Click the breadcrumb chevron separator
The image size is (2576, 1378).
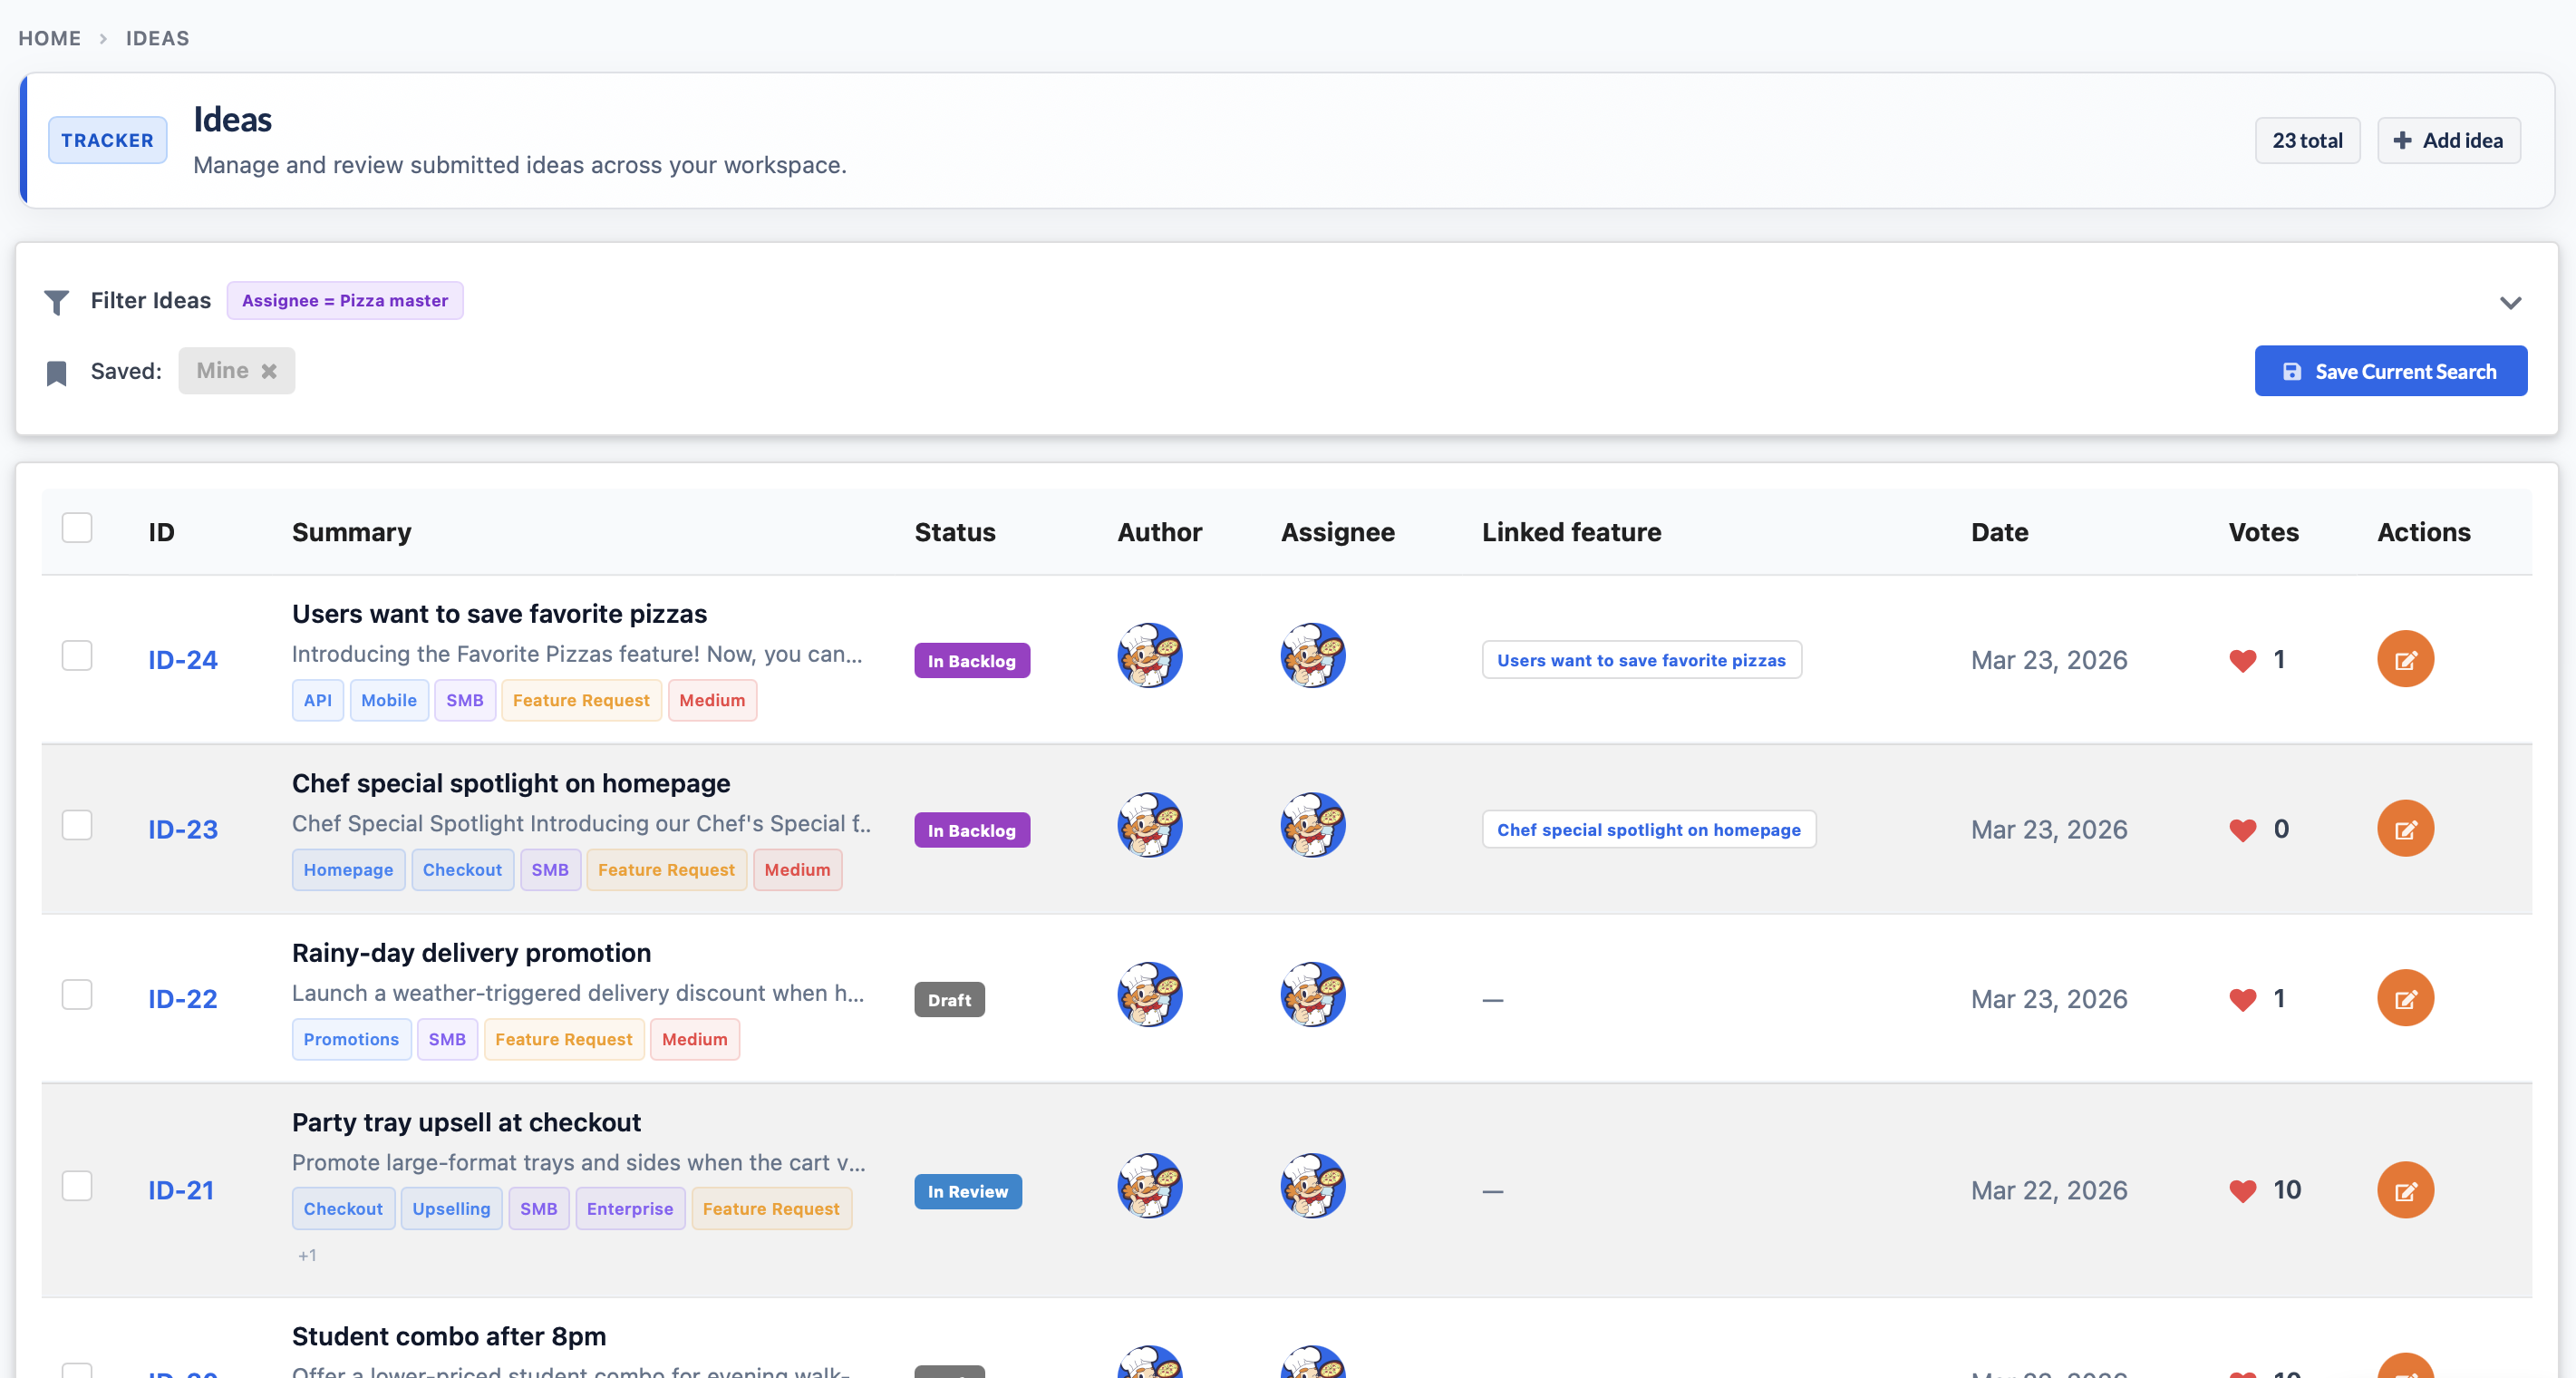click(103, 38)
